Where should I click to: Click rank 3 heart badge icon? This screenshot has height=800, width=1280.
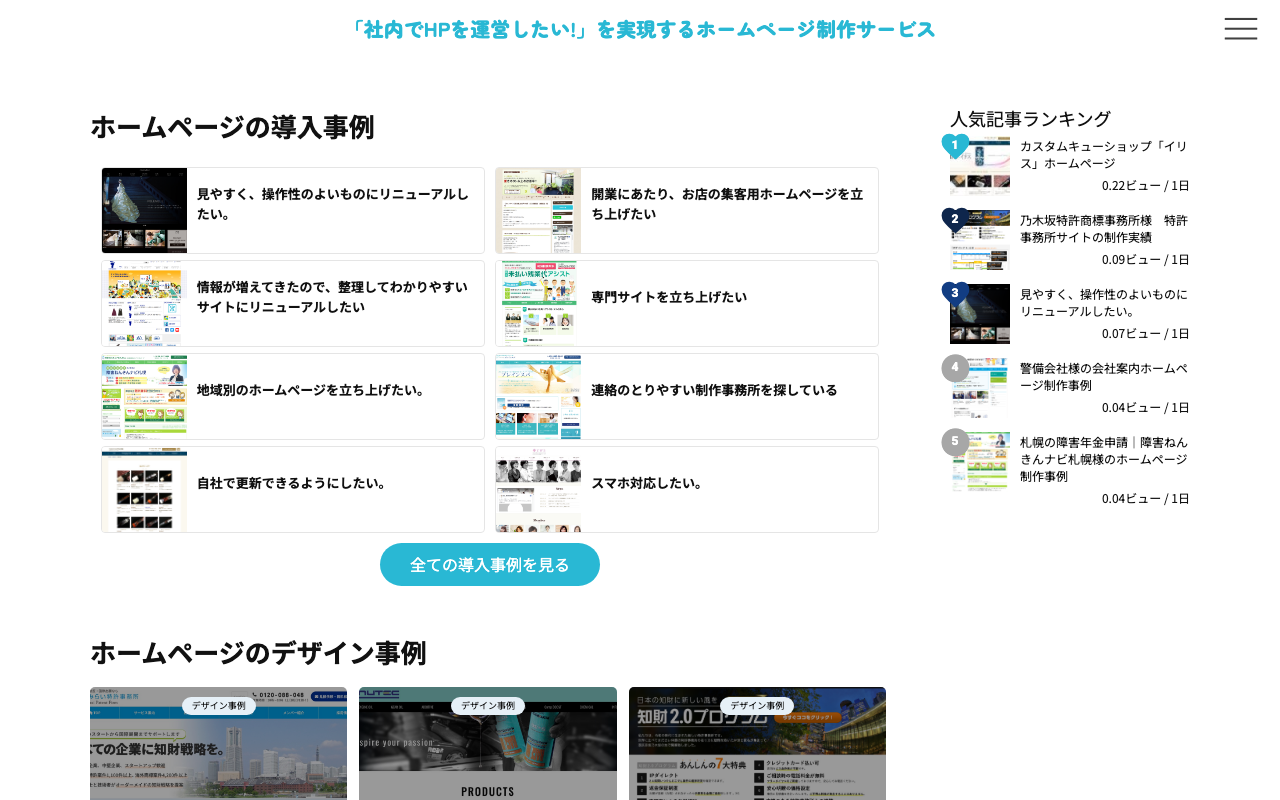[x=955, y=294]
